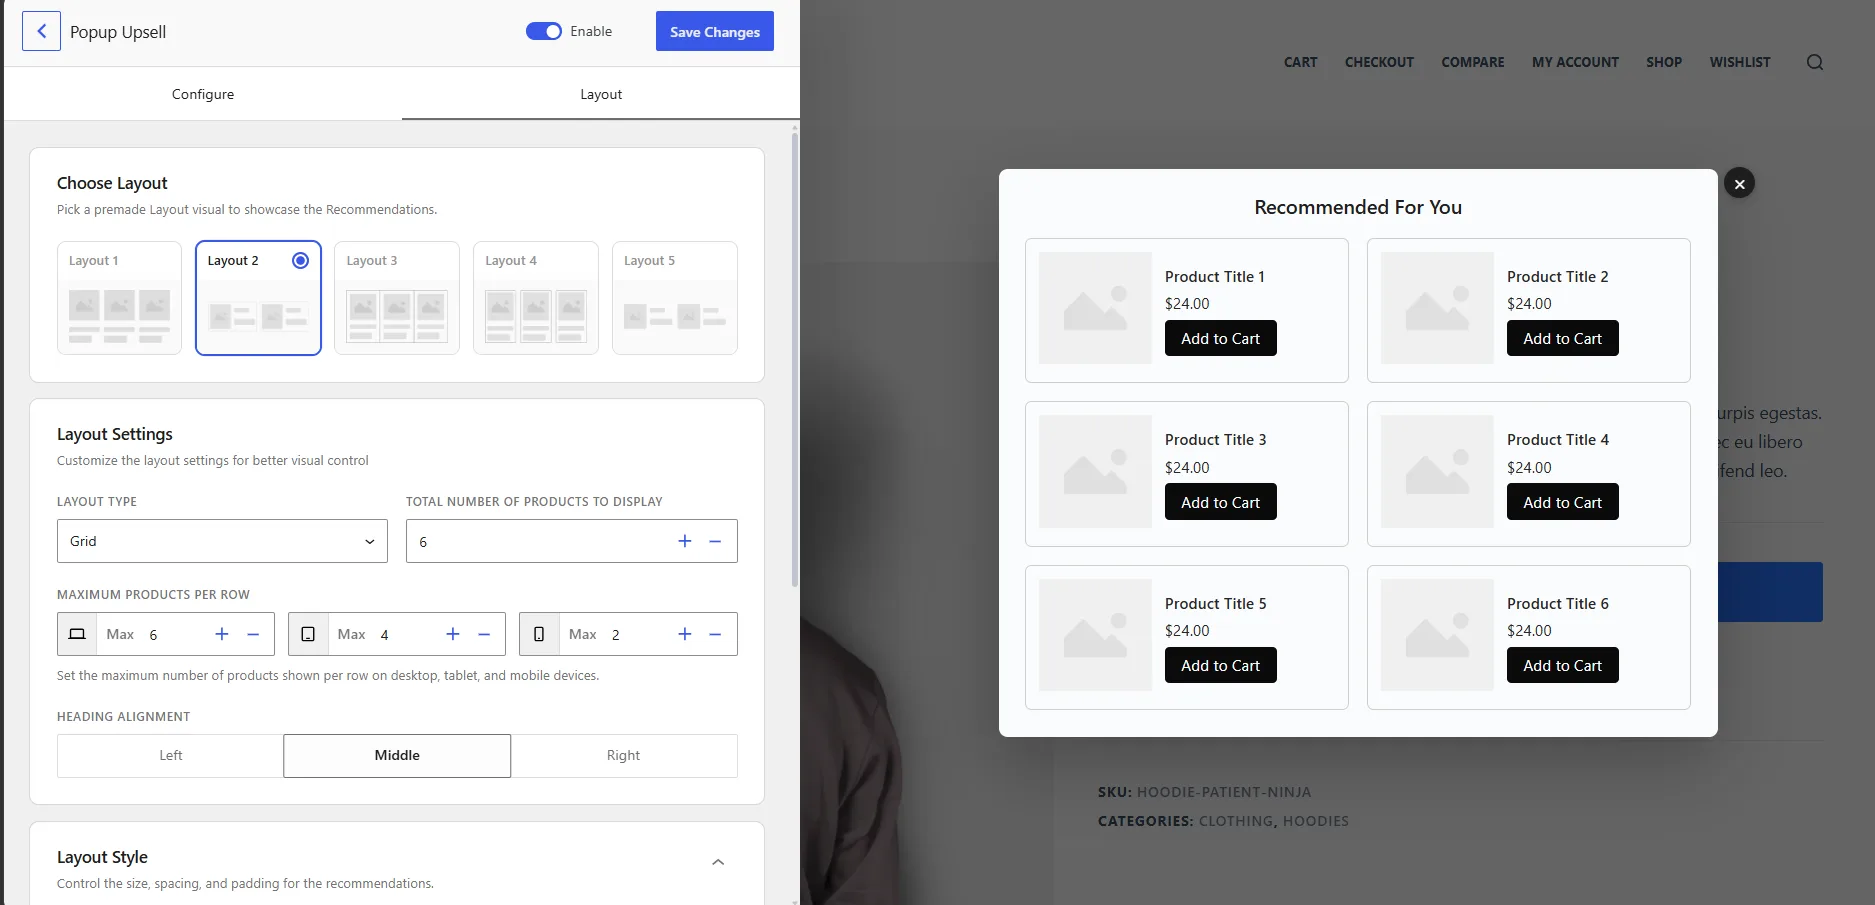Image resolution: width=1875 pixels, height=905 pixels.
Task: Open the Shop menu item
Action: pyautogui.click(x=1664, y=62)
